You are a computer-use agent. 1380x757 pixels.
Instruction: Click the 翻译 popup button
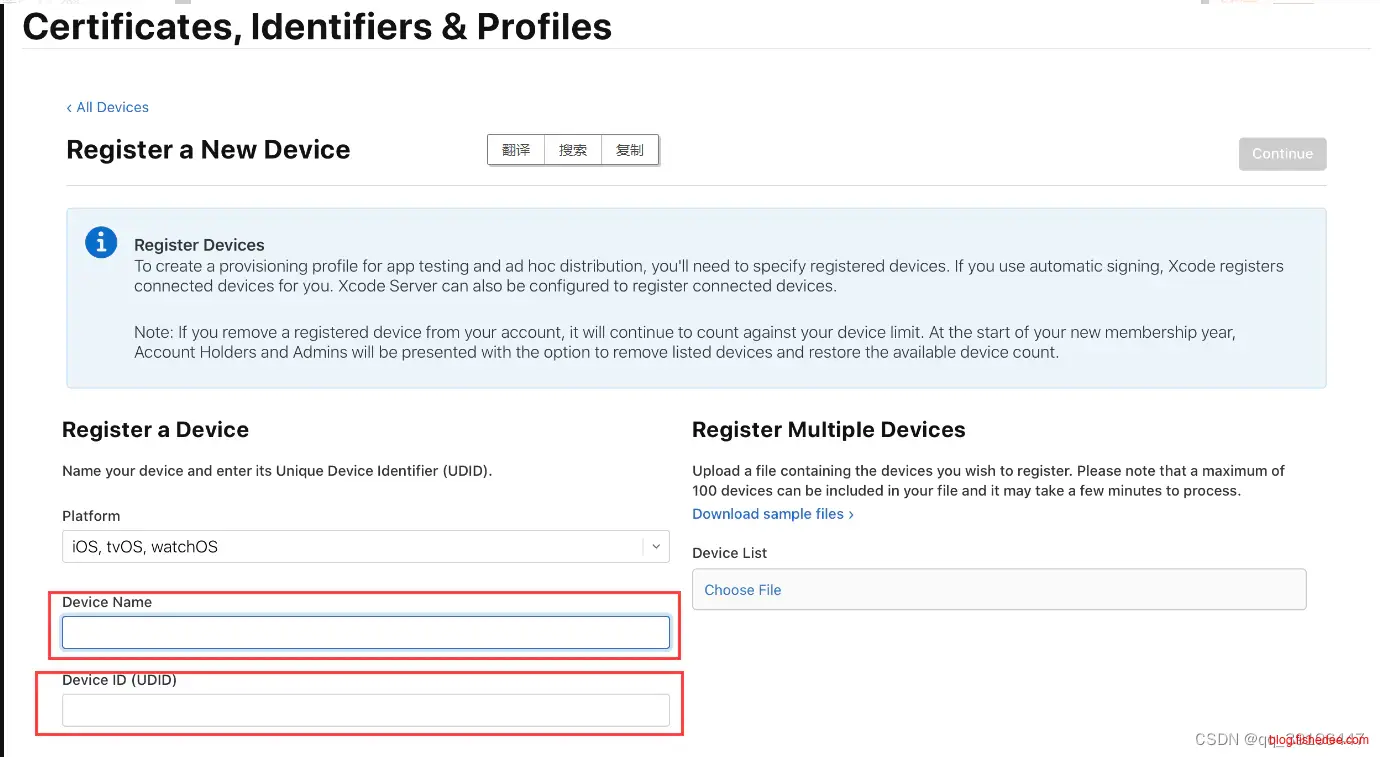516,150
